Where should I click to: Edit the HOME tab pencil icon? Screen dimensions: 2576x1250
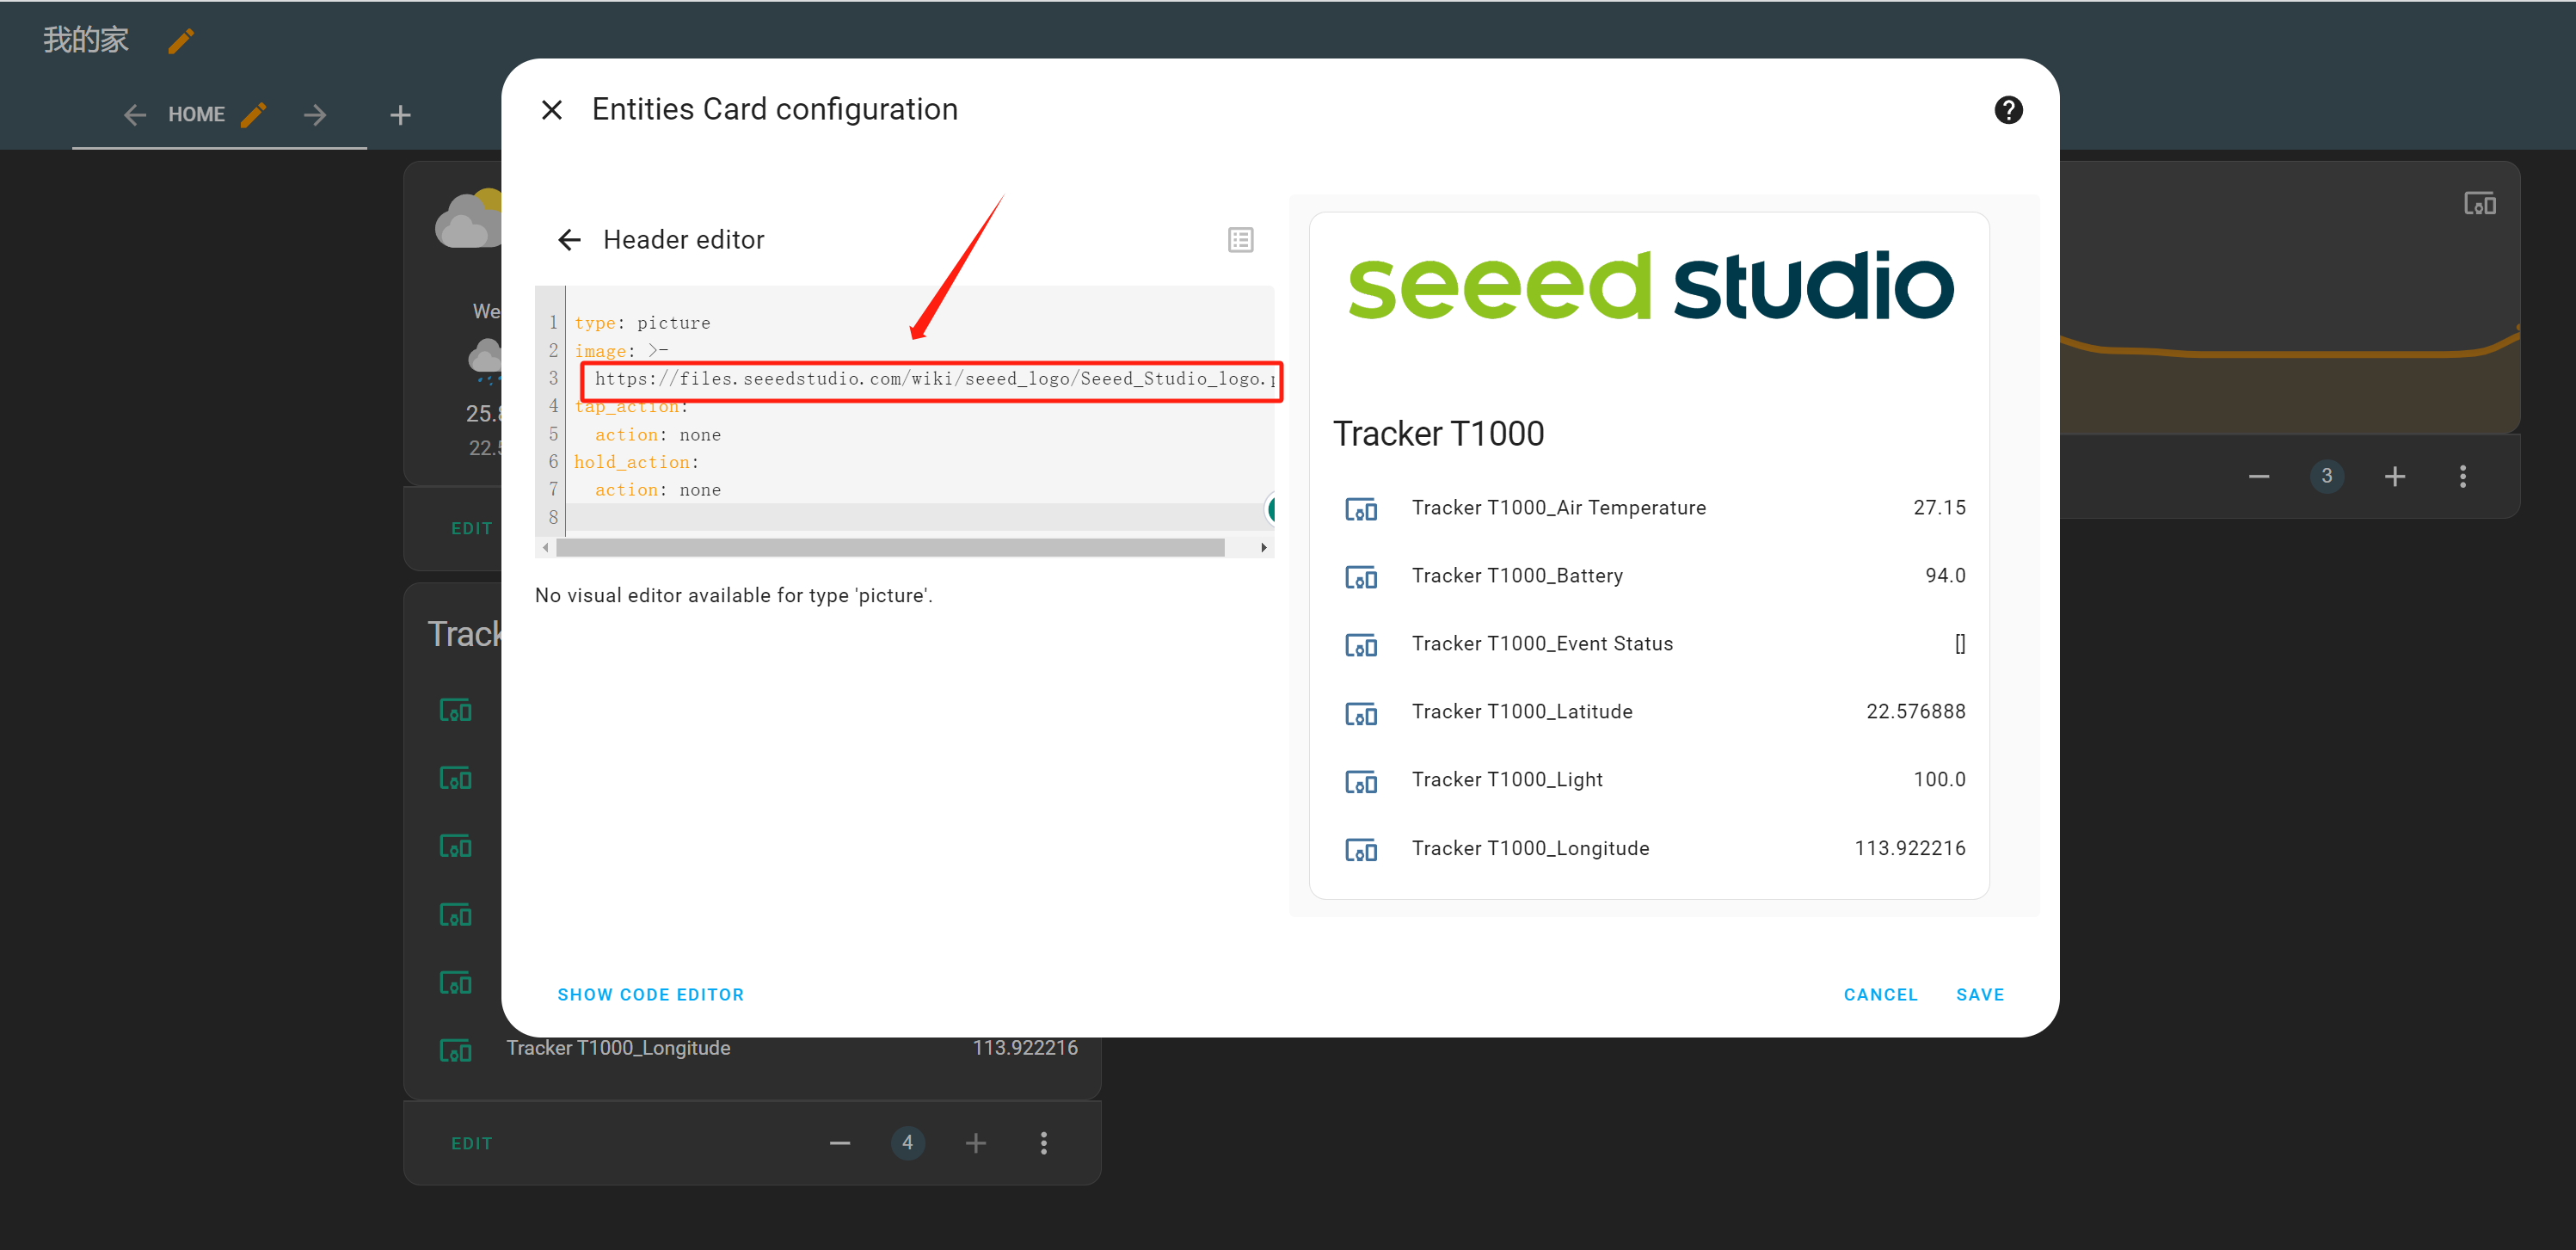pyautogui.click(x=254, y=114)
